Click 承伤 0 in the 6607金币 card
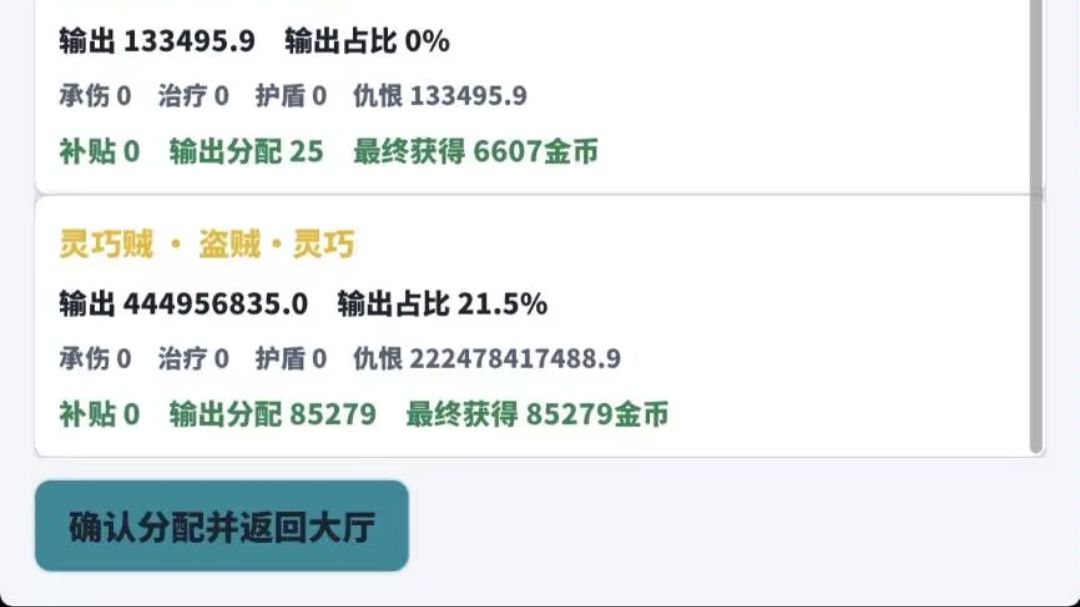Image resolution: width=1080 pixels, height=607 pixels. tap(95, 96)
